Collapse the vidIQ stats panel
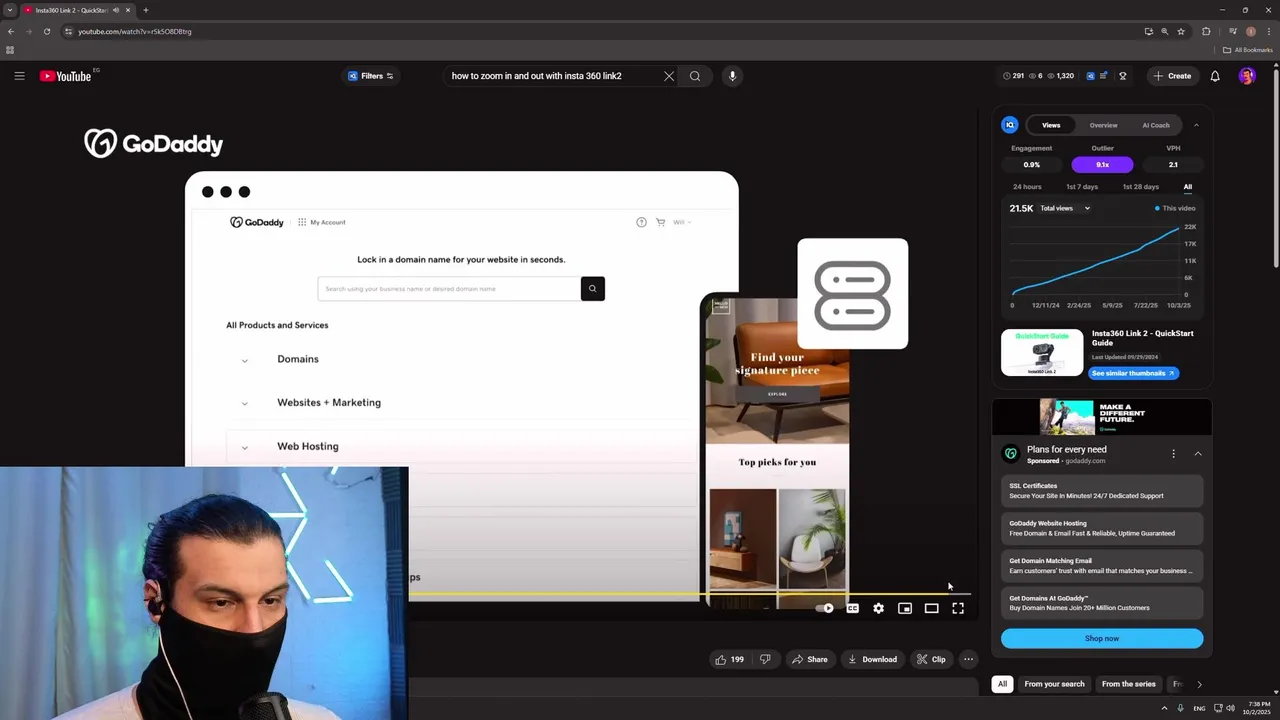The height and width of the screenshot is (720, 1280). [1196, 125]
